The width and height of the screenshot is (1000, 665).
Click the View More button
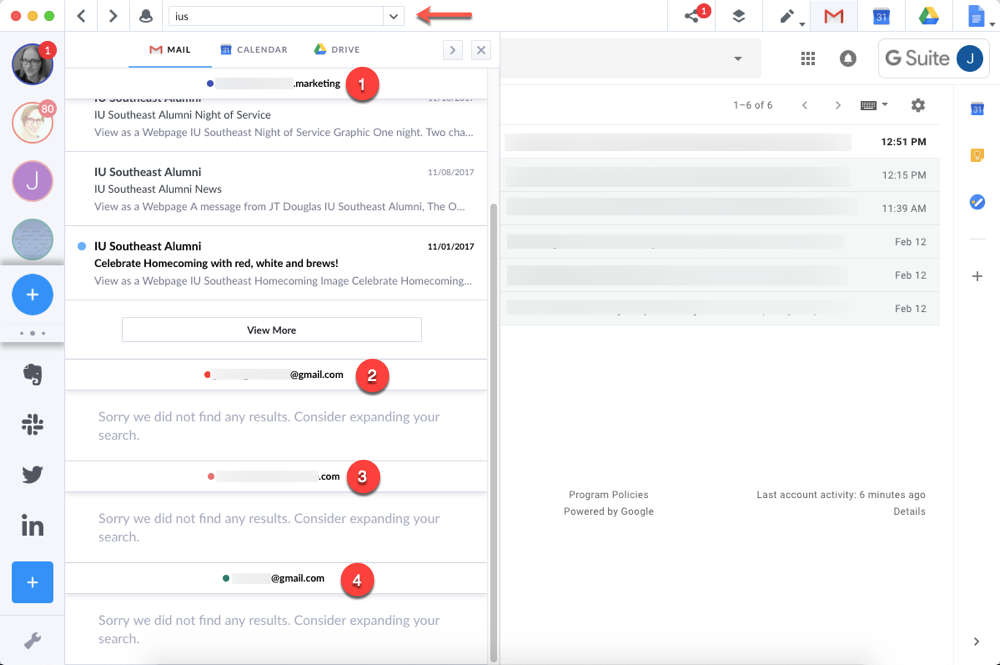coord(272,330)
